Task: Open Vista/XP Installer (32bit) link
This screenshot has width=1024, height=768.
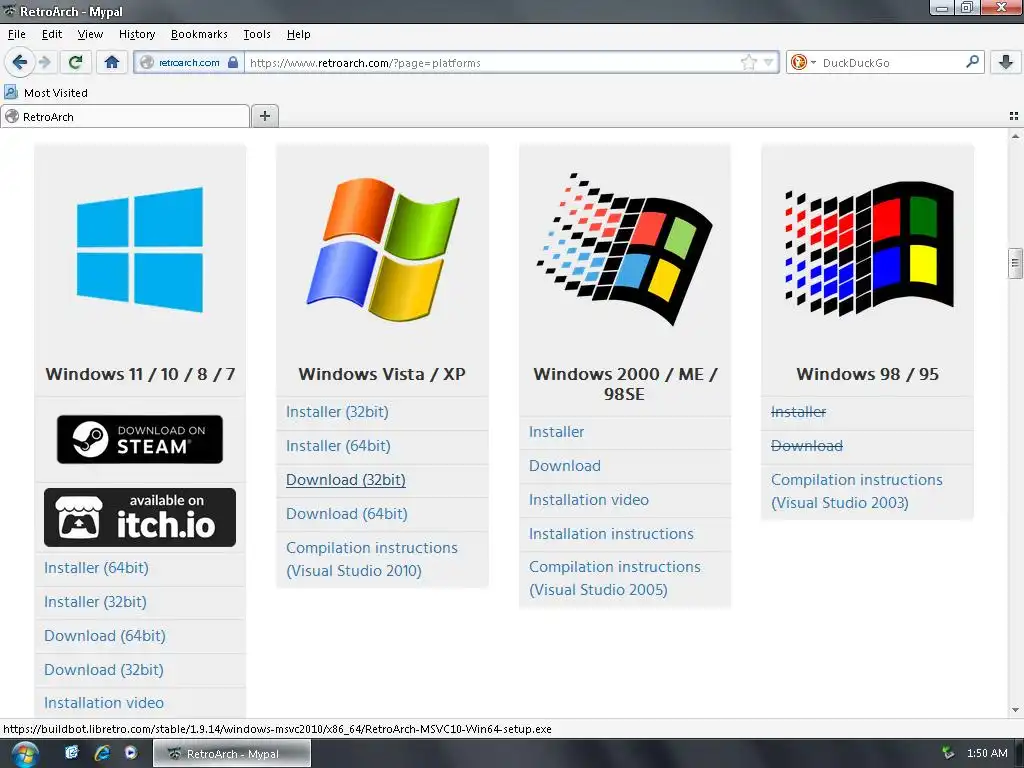Action: coord(337,412)
